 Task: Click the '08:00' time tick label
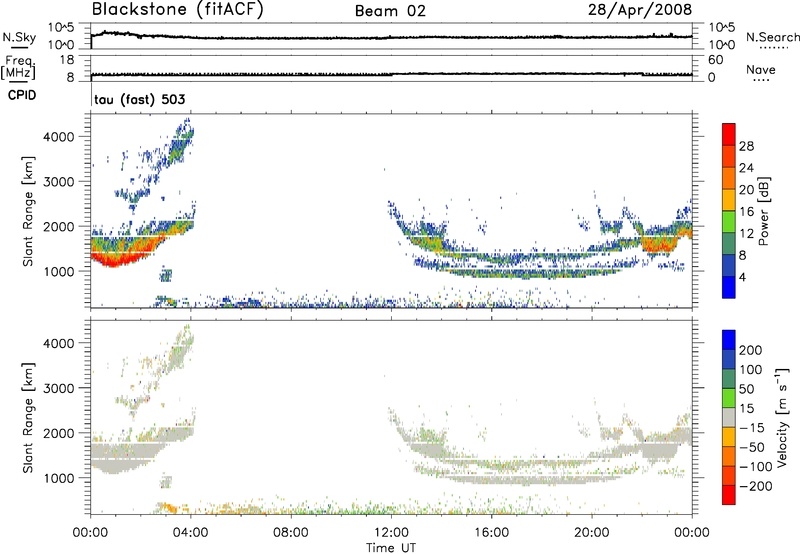click(290, 533)
